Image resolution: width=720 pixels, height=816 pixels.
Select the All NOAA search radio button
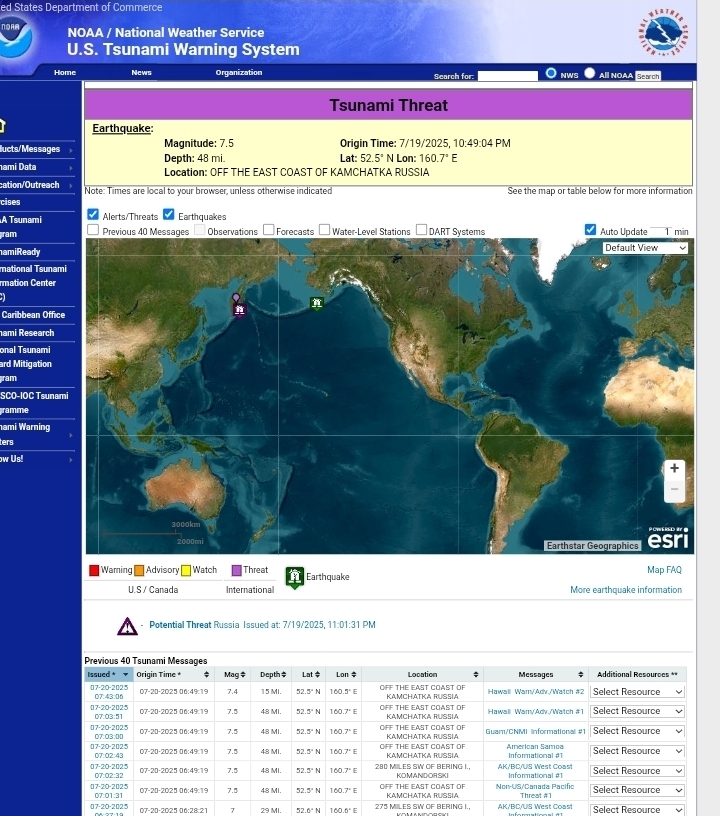pos(589,73)
